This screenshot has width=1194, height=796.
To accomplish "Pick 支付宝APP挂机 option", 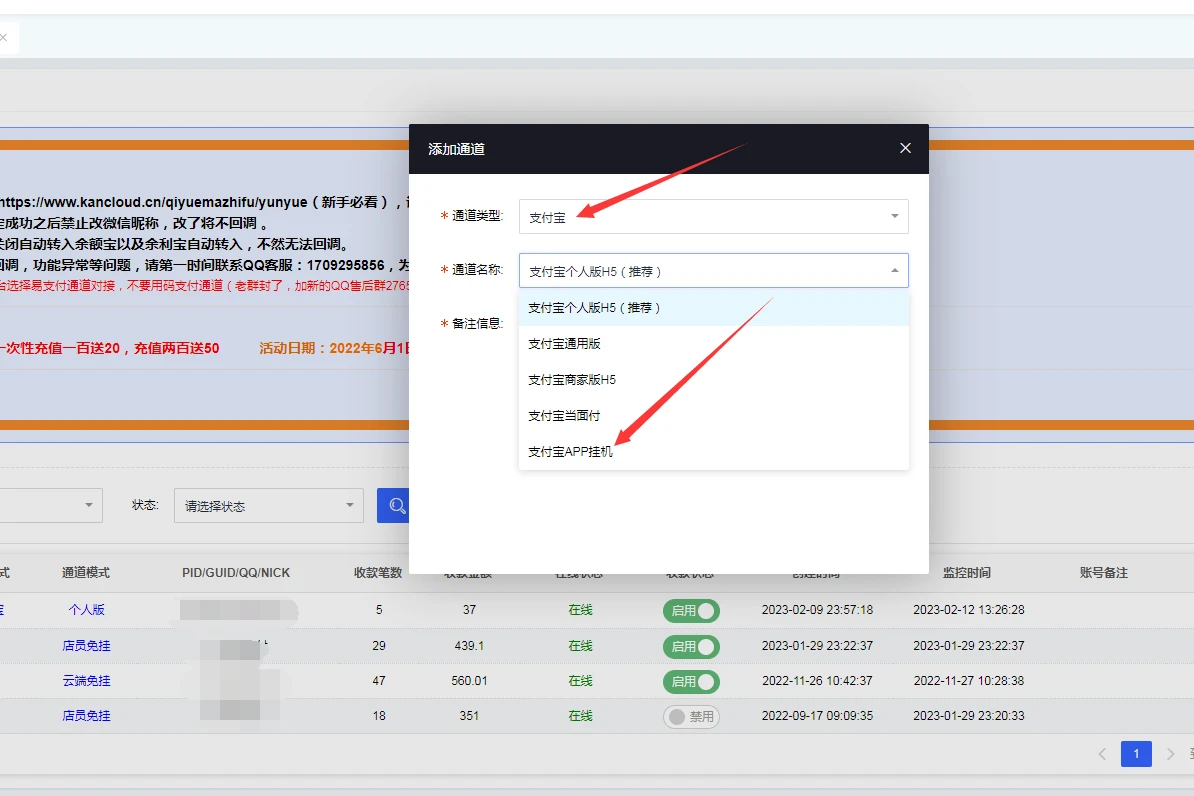I will 714,451.
